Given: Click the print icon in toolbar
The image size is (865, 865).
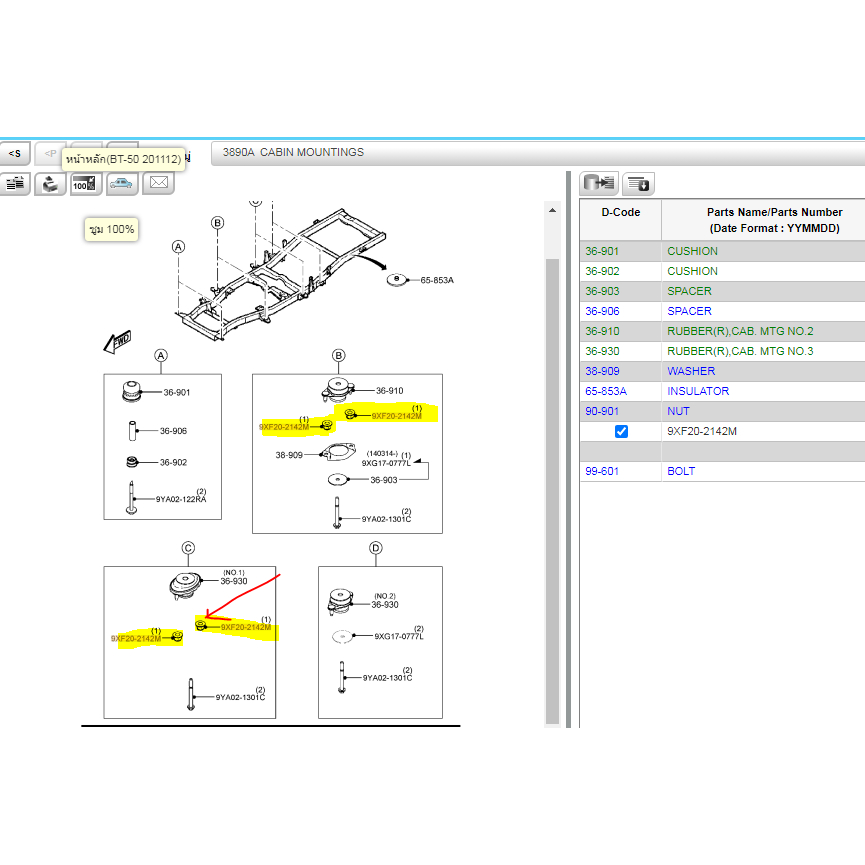Looking at the screenshot, I should coord(50,183).
